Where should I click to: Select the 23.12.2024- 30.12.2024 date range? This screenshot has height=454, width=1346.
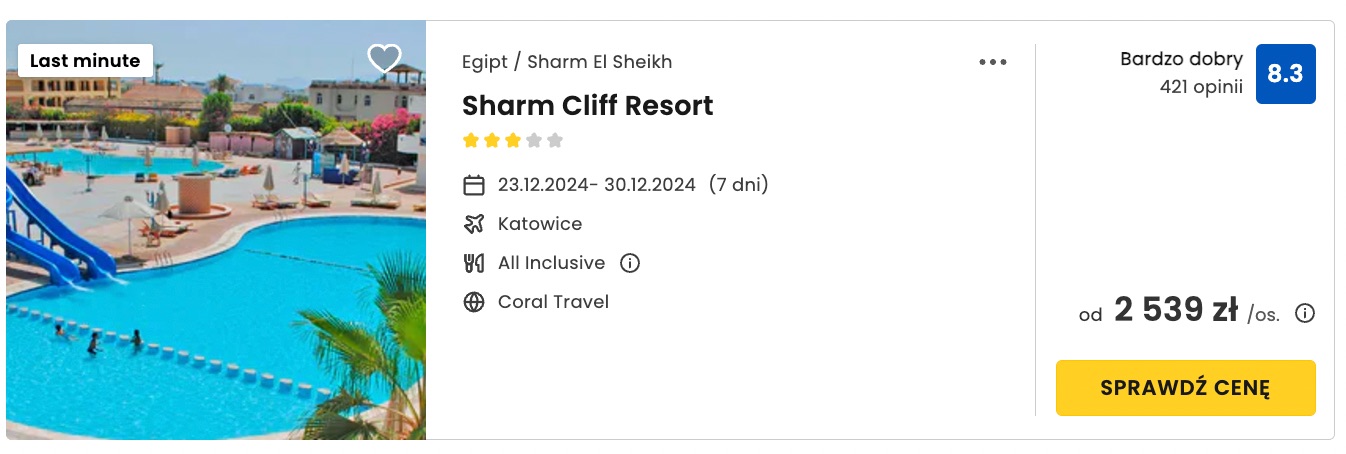[x=597, y=185]
